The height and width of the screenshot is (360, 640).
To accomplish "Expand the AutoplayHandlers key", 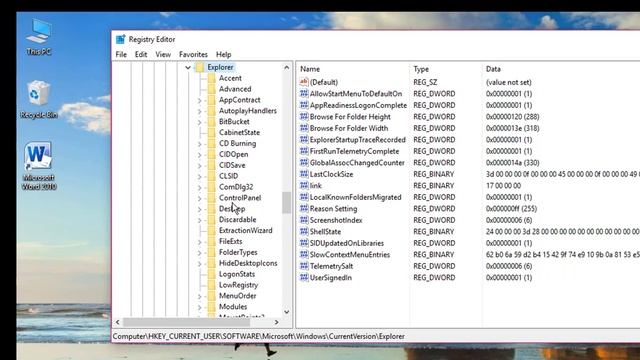I will (x=200, y=111).
